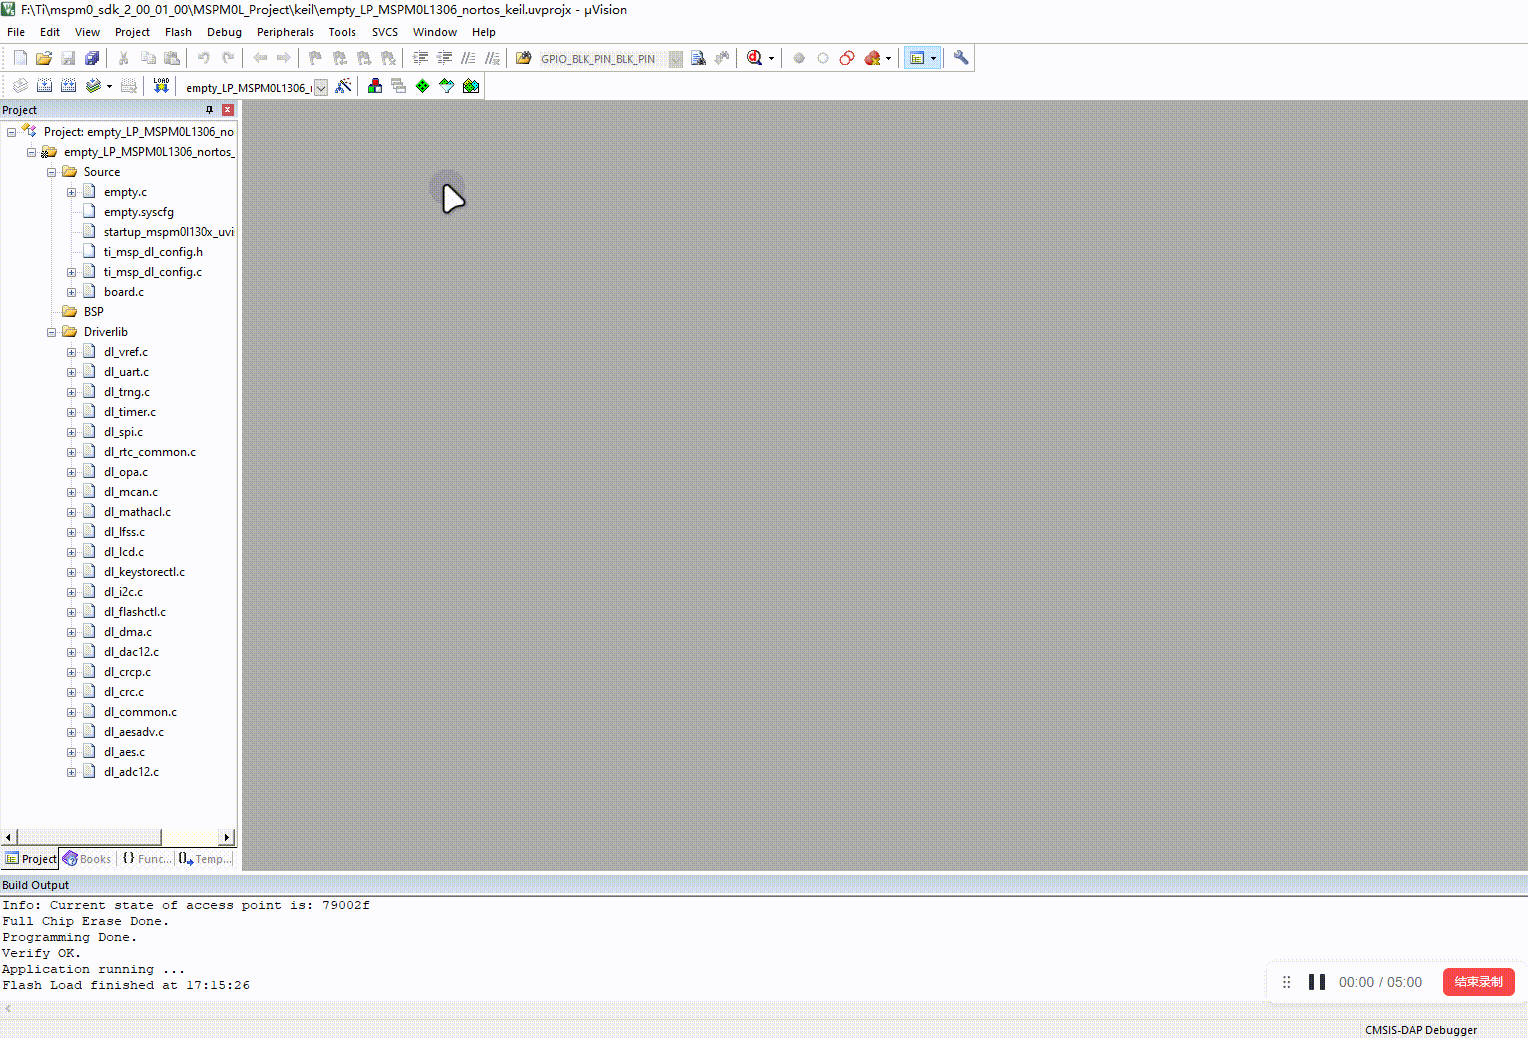This screenshot has width=1528, height=1038.
Task: Click the Kill All Breakpoints icon
Action: pos(872,58)
